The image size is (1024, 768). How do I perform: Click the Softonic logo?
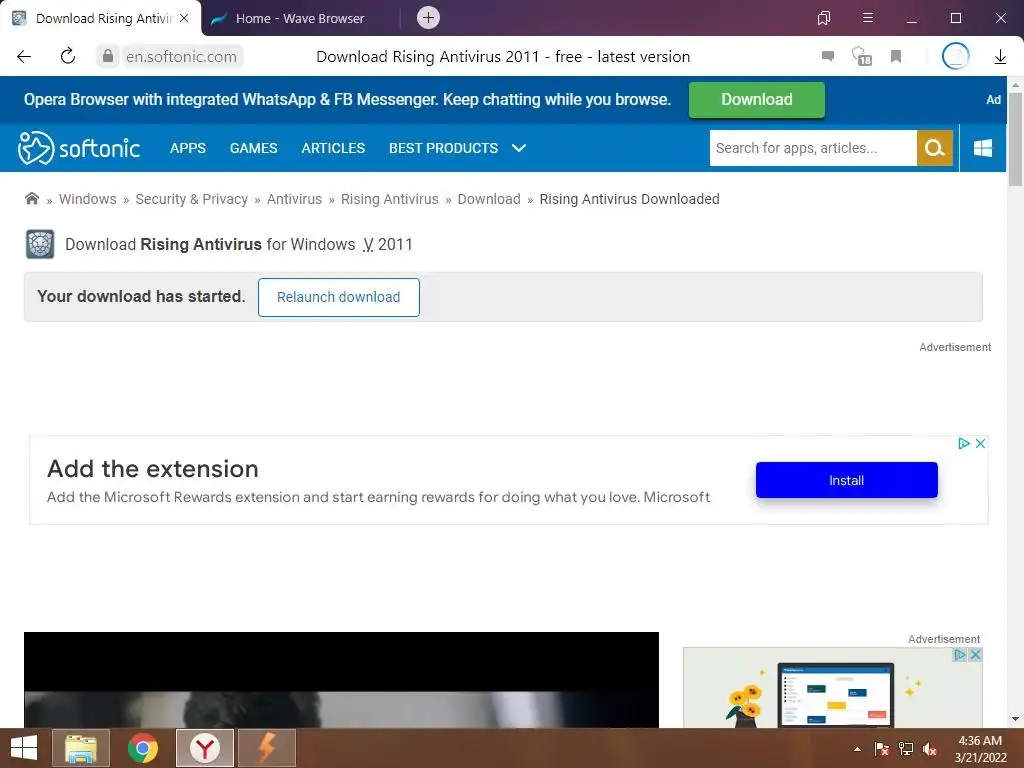[x=78, y=148]
